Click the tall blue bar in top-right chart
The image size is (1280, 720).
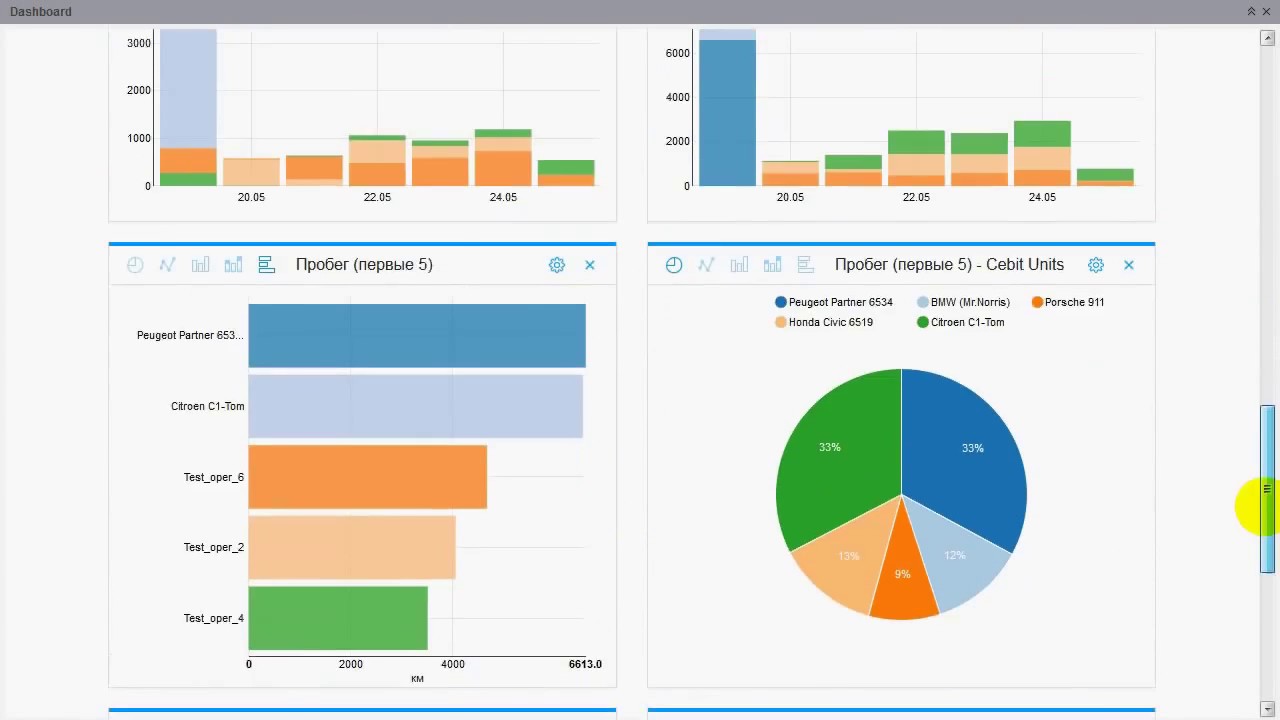point(727,113)
